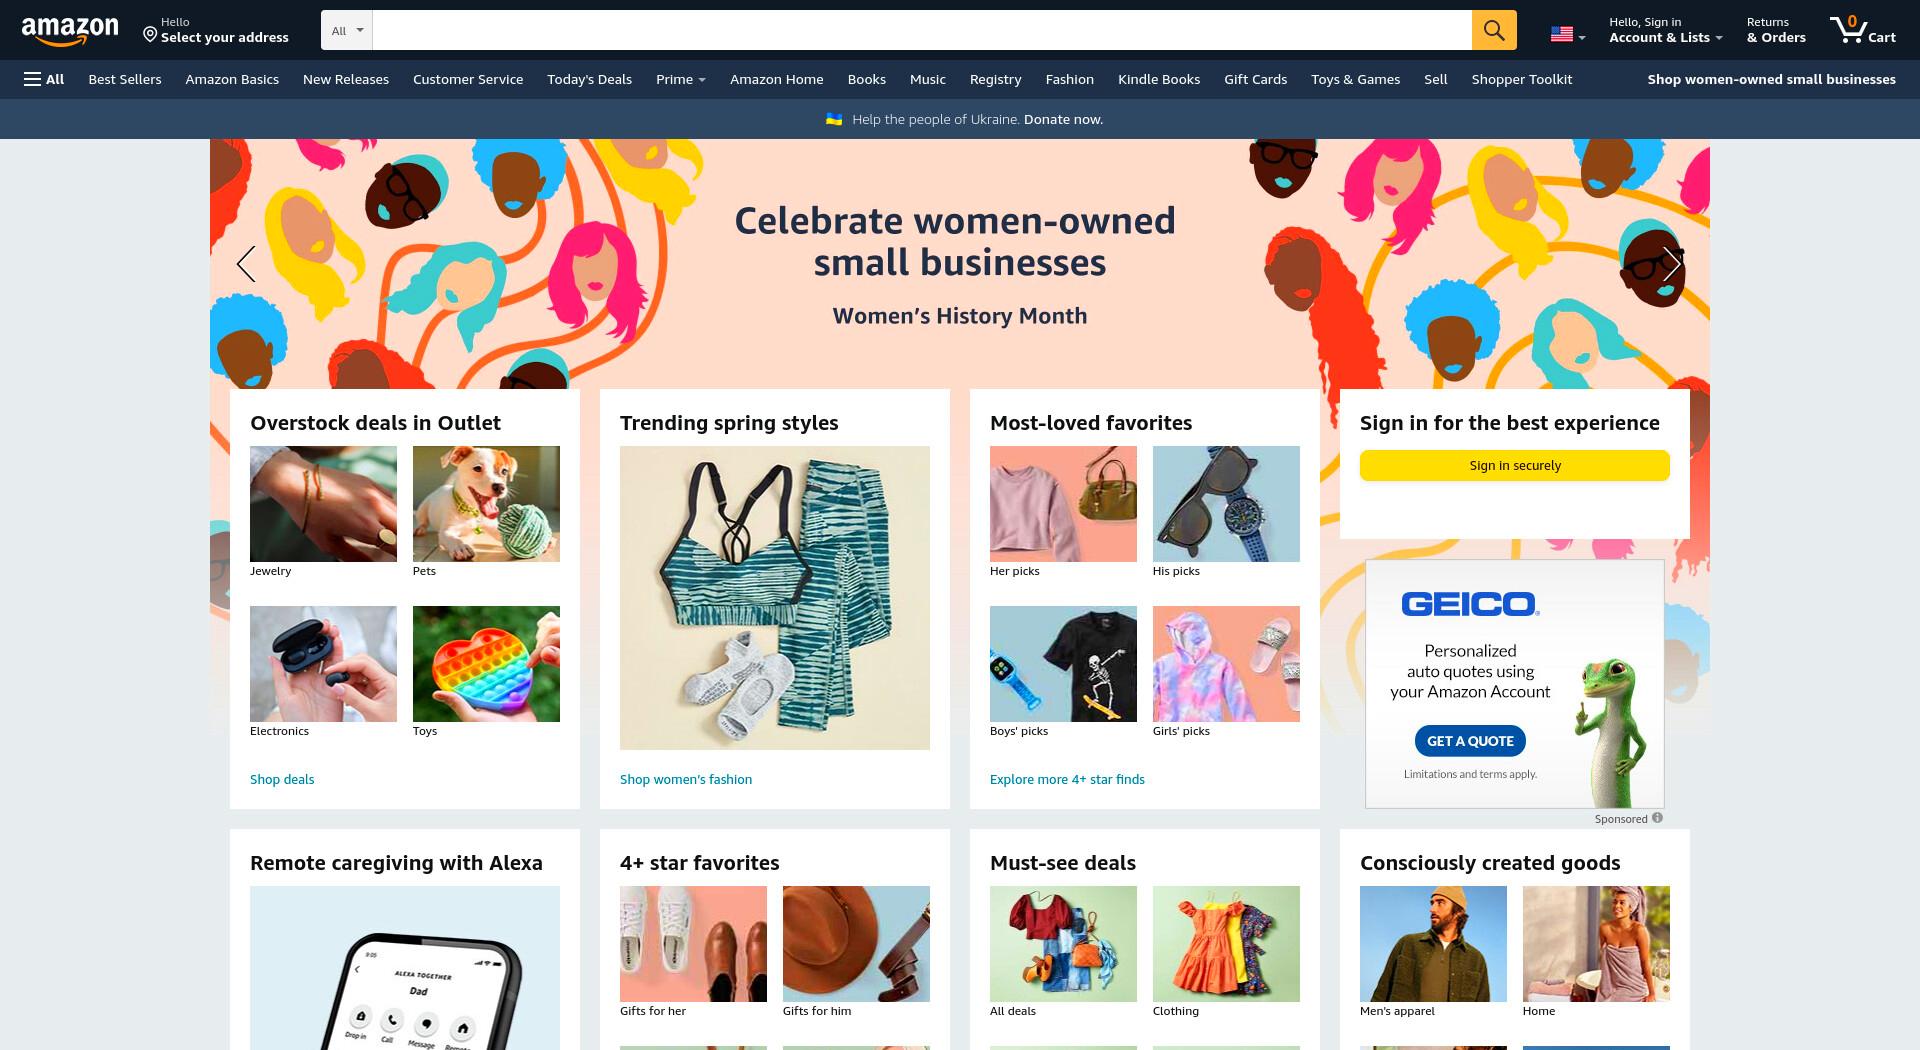The height and width of the screenshot is (1050, 1920).
Task: Click inside the Amazon search field
Action: point(921,30)
